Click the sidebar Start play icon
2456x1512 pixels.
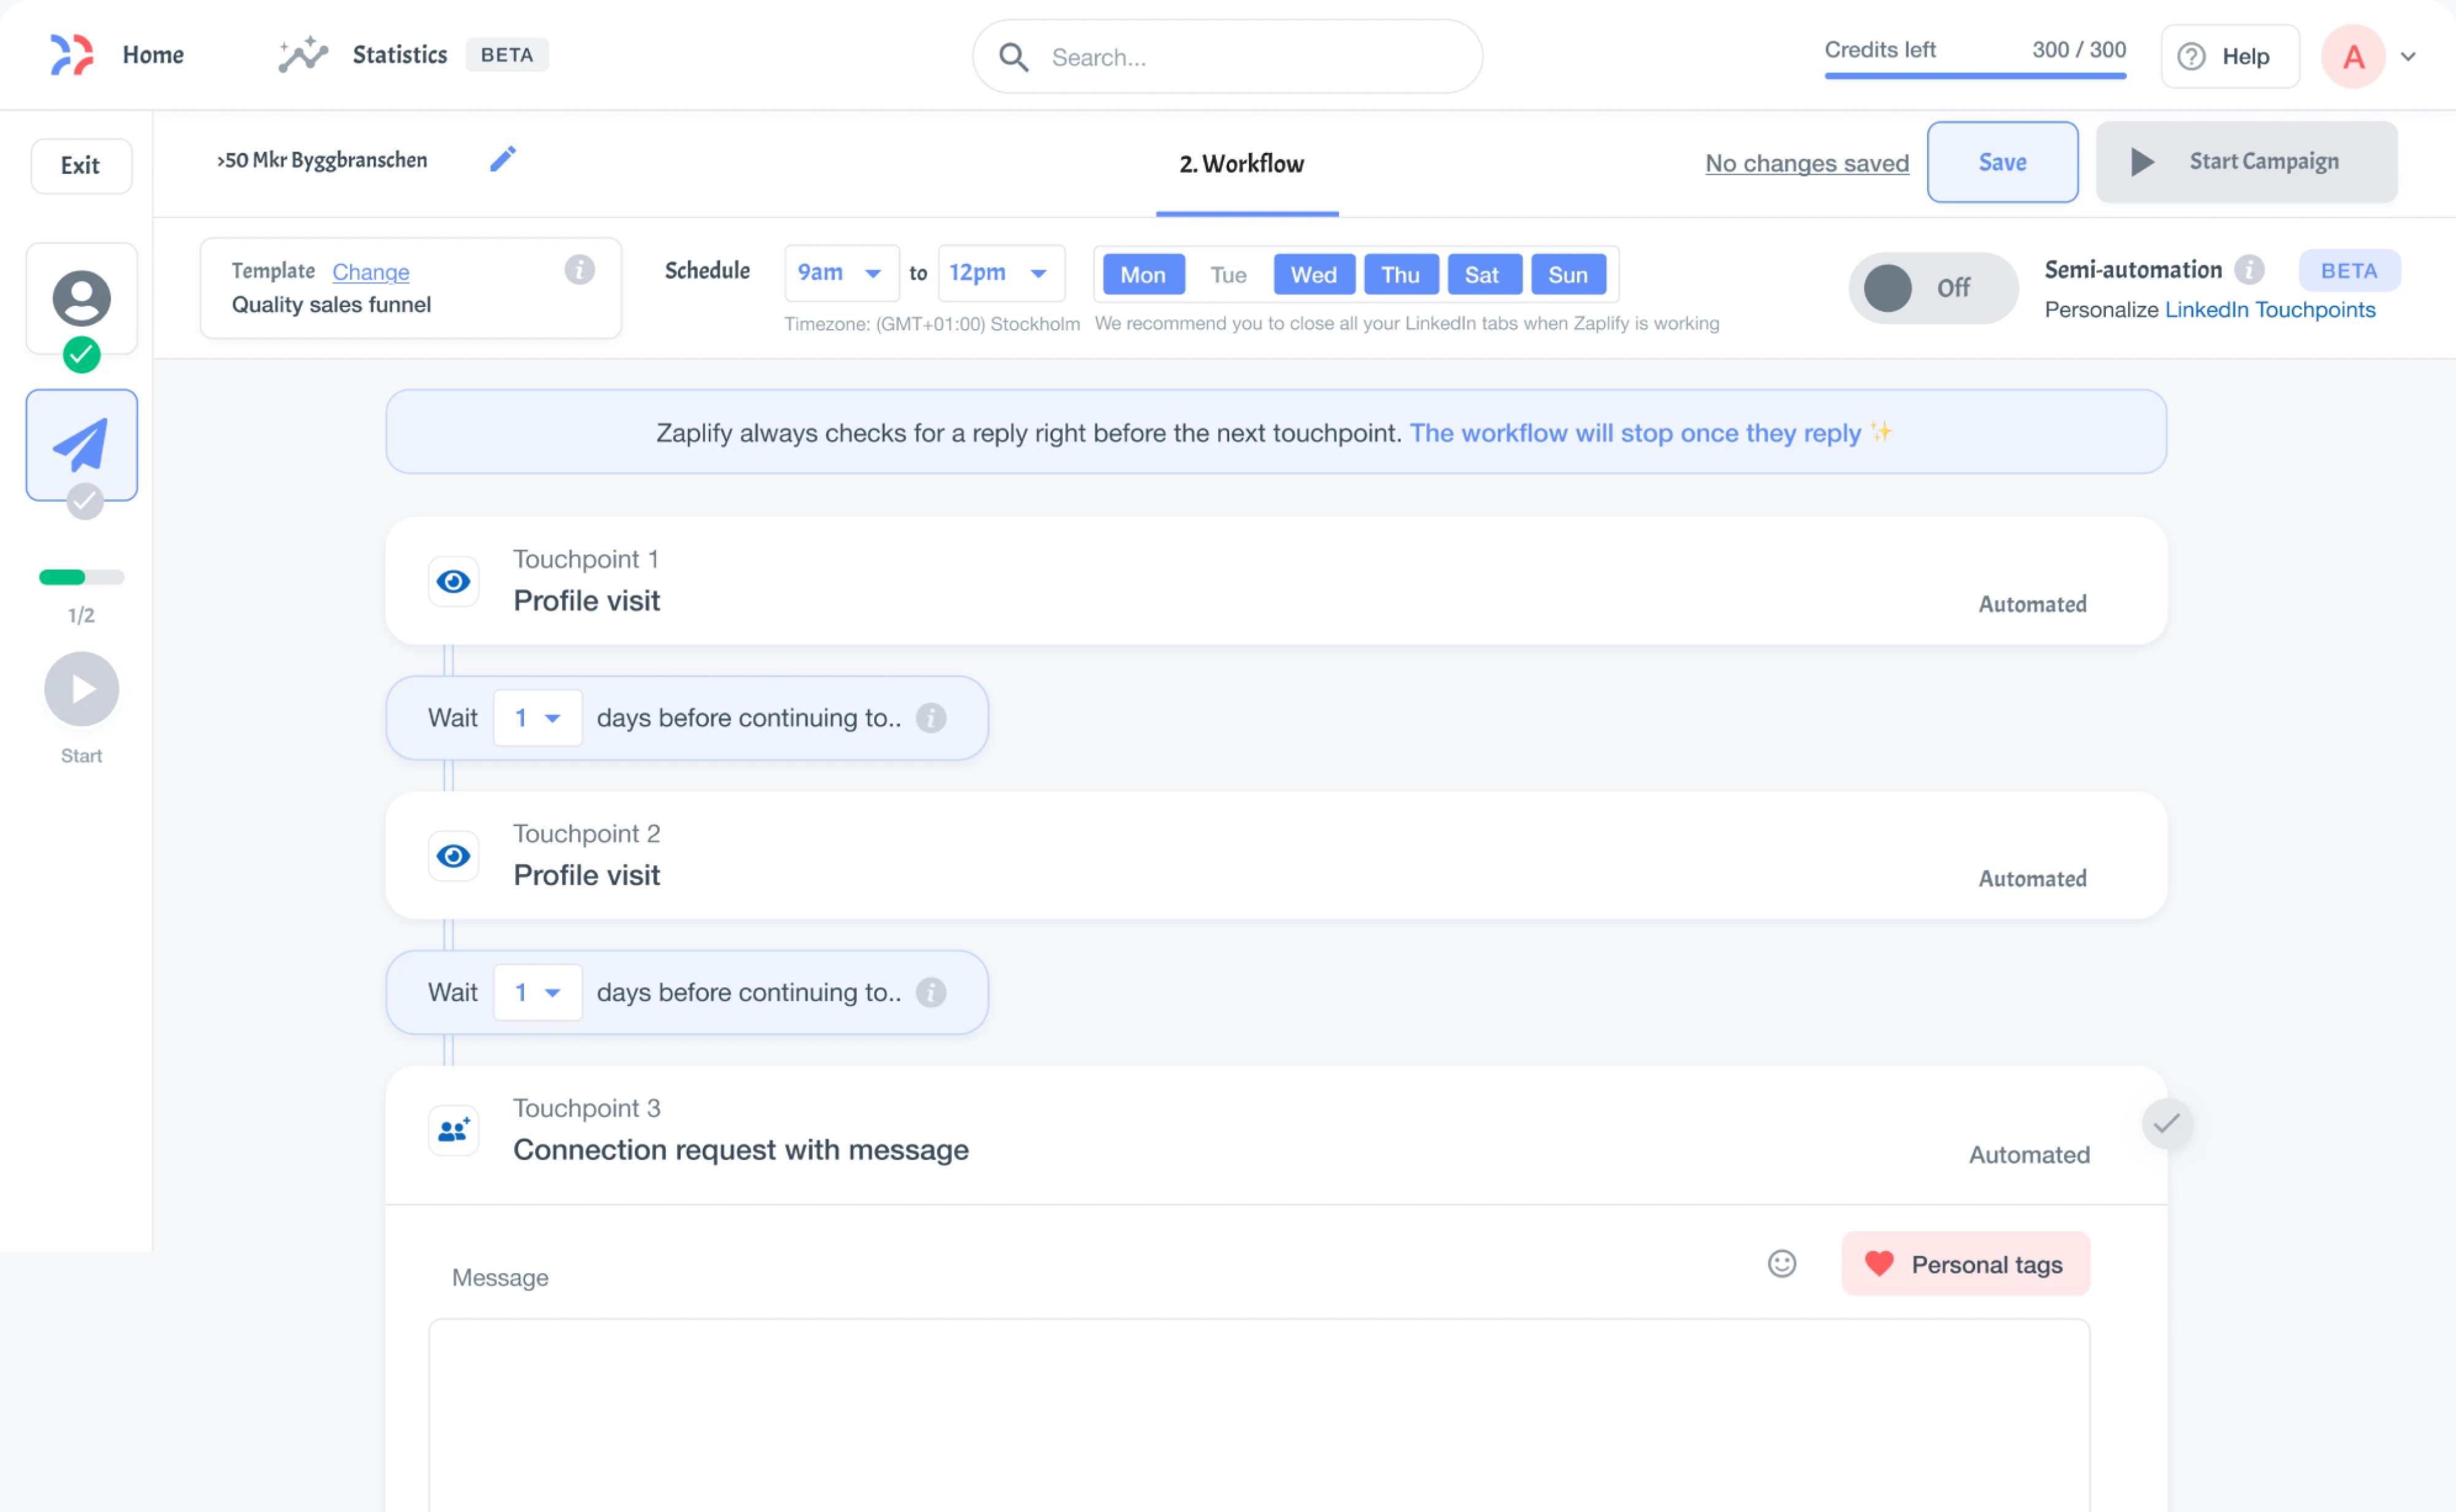(x=82, y=689)
